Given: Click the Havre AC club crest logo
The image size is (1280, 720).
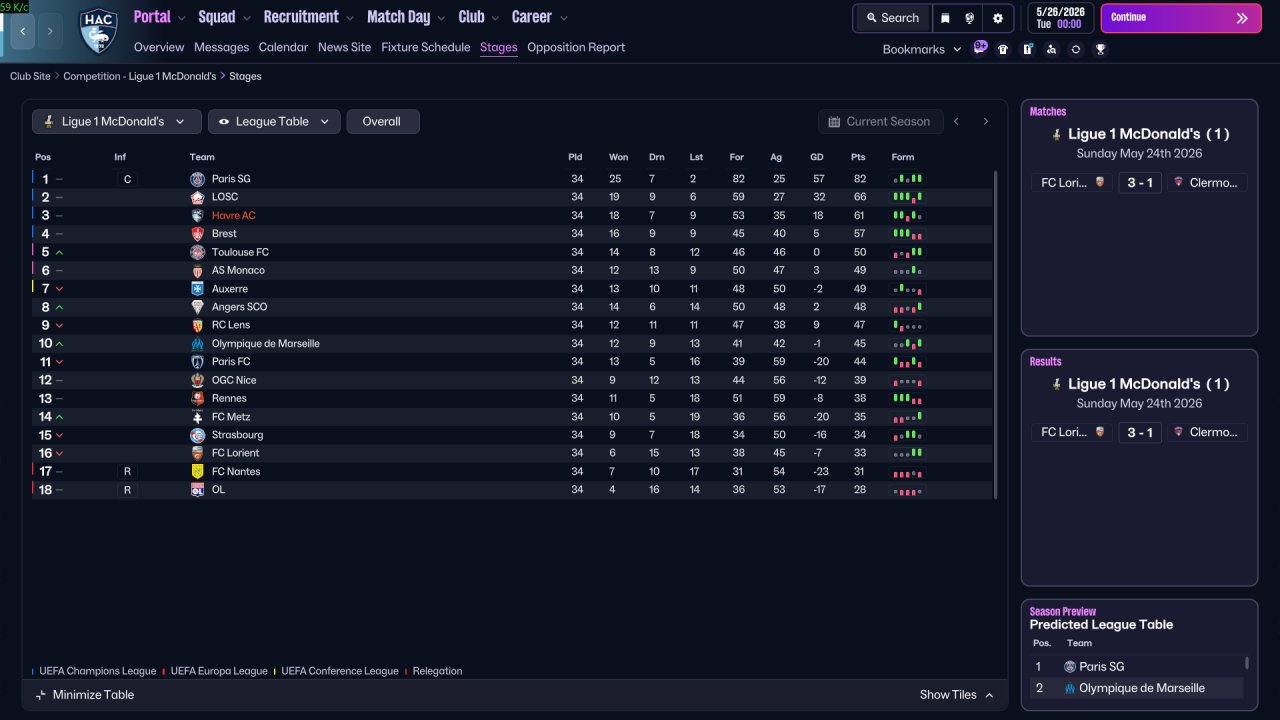Looking at the screenshot, I should (x=98, y=31).
